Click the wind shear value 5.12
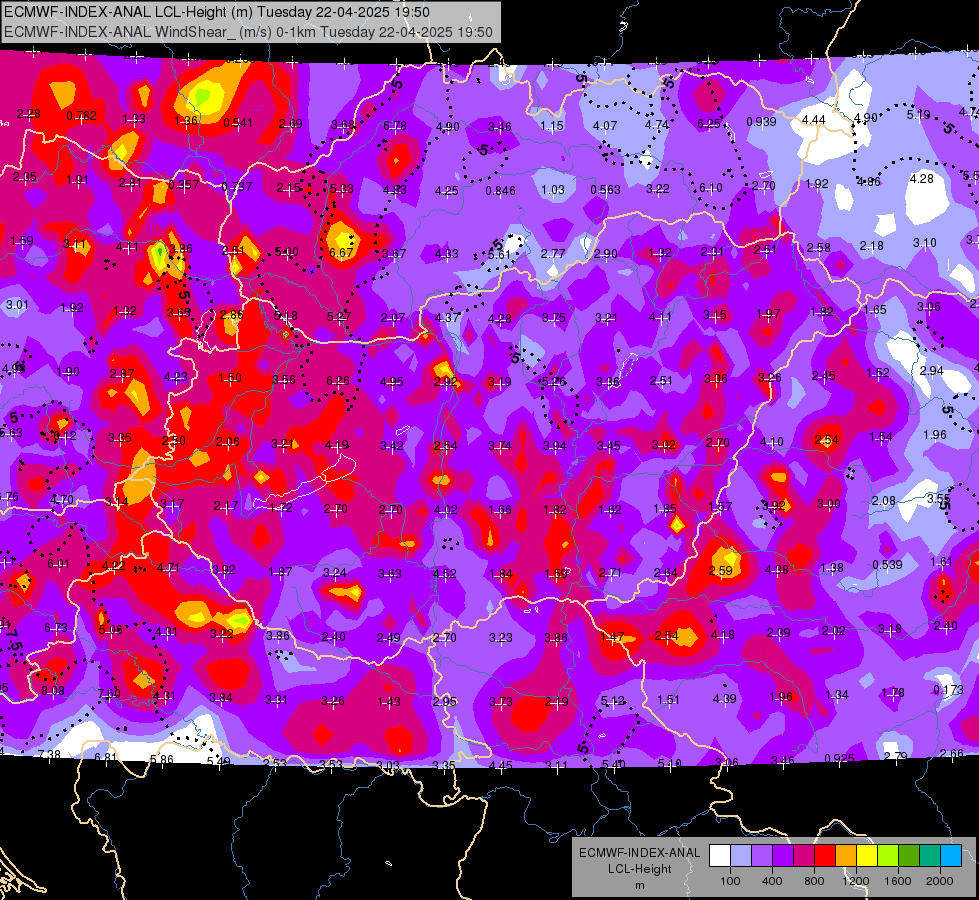This screenshot has width=979, height=900. click(612, 701)
